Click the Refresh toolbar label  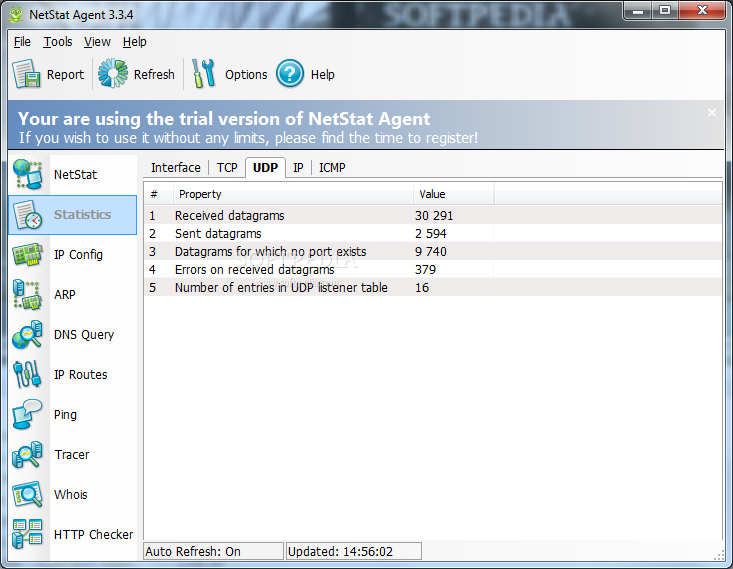154,74
